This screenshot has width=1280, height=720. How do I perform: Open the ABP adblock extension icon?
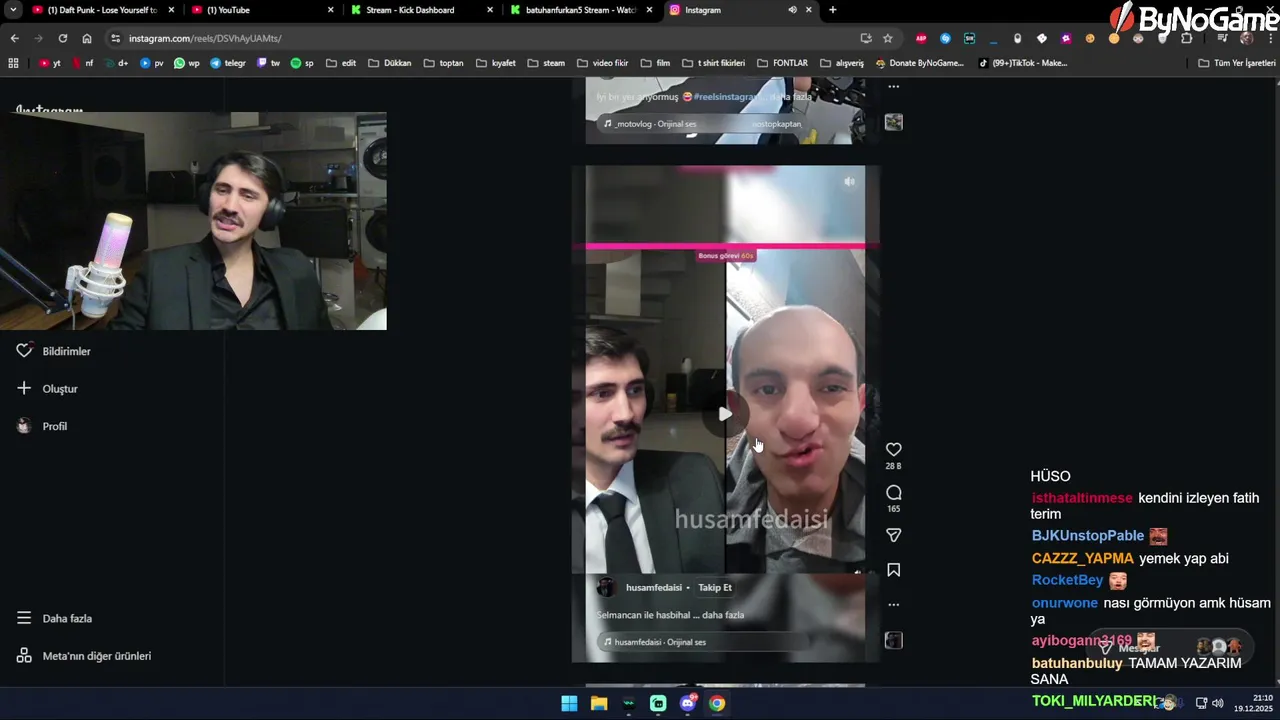click(x=921, y=38)
